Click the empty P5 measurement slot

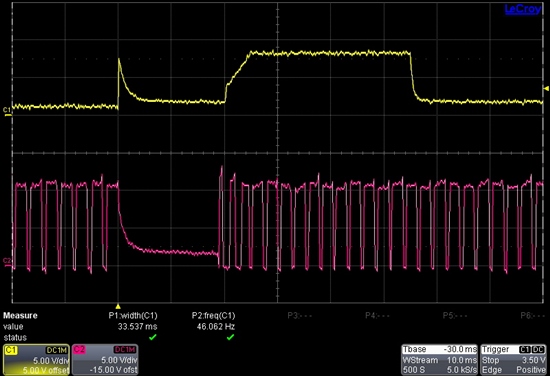point(455,315)
